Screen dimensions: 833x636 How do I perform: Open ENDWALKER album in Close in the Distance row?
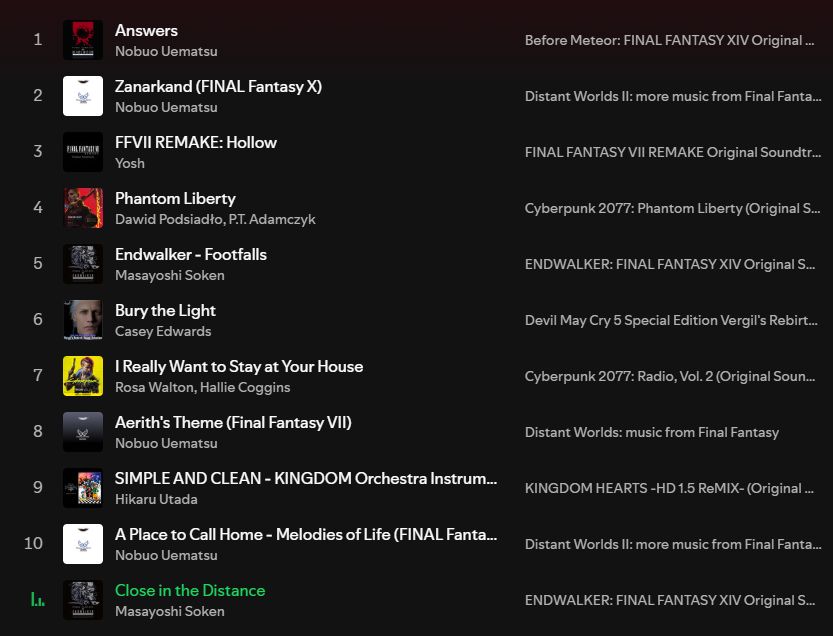pos(669,600)
